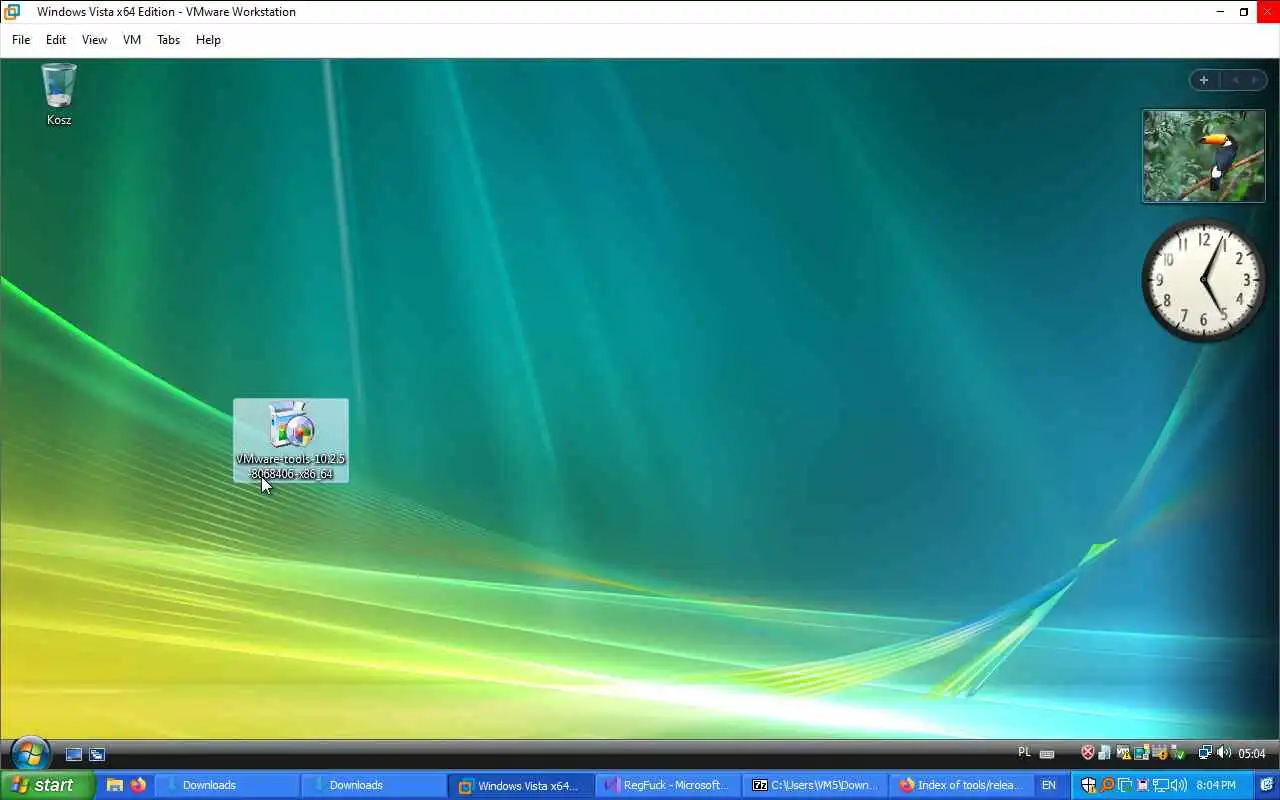Click the Vista tray network computers icon
The width and height of the screenshot is (1280, 800).
(x=1205, y=753)
